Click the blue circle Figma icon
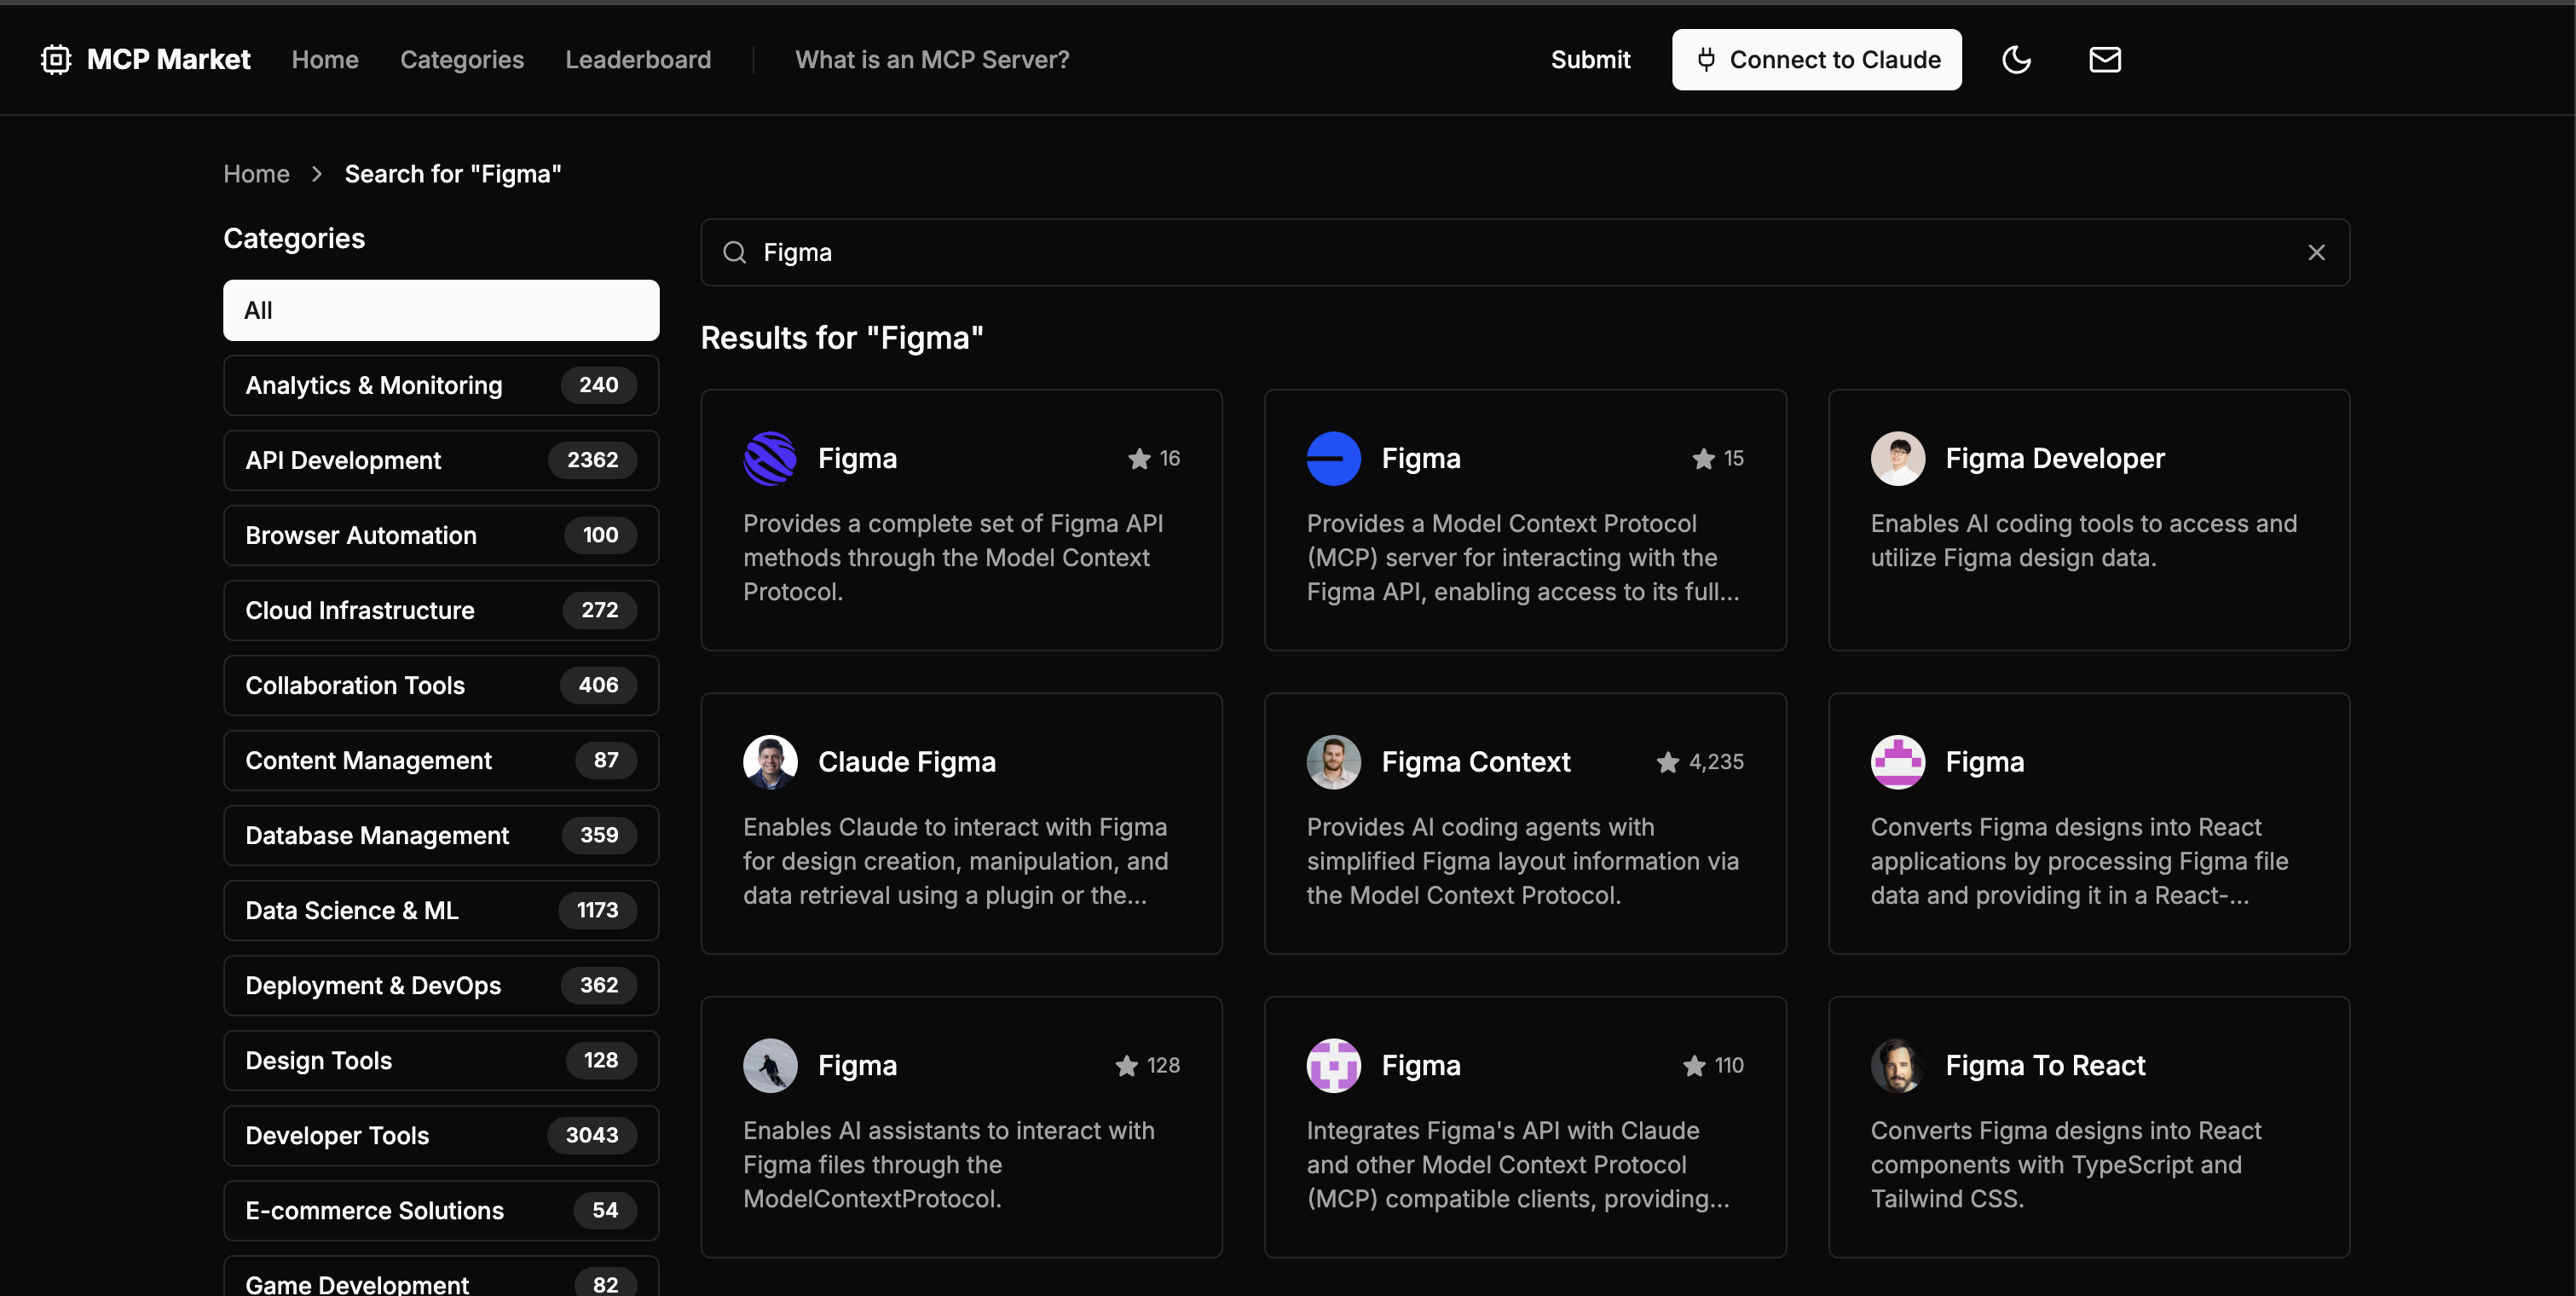This screenshot has width=2576, height=1296. coord(1333,459)
